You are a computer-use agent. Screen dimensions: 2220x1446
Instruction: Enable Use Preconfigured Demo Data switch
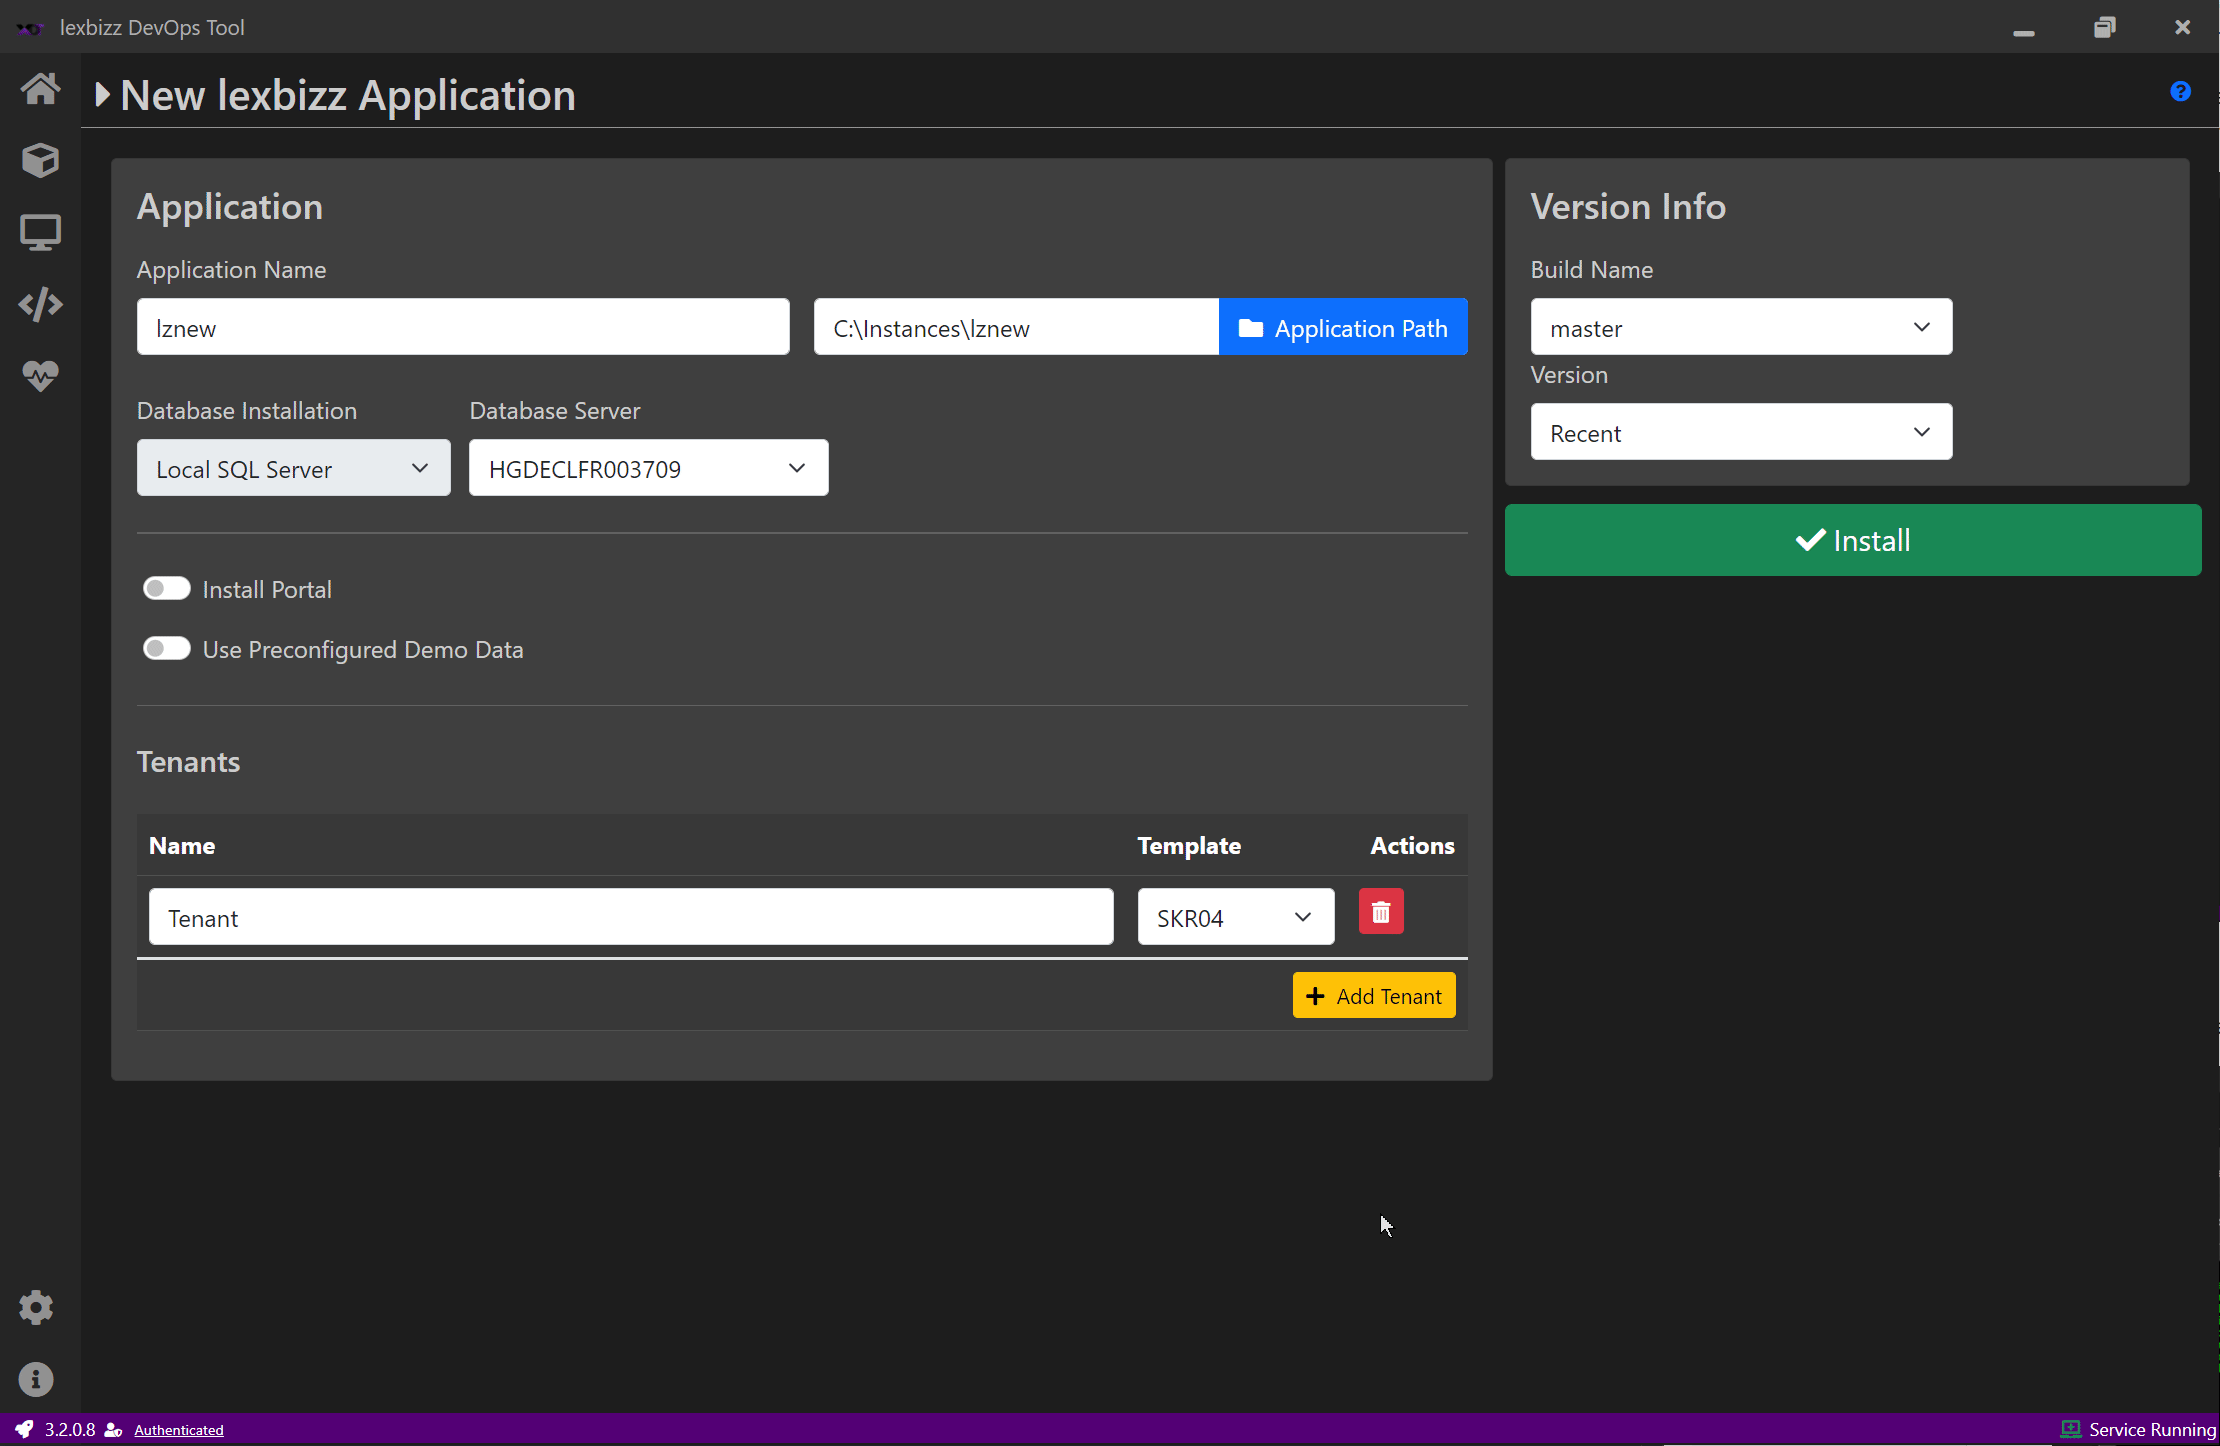166,649
